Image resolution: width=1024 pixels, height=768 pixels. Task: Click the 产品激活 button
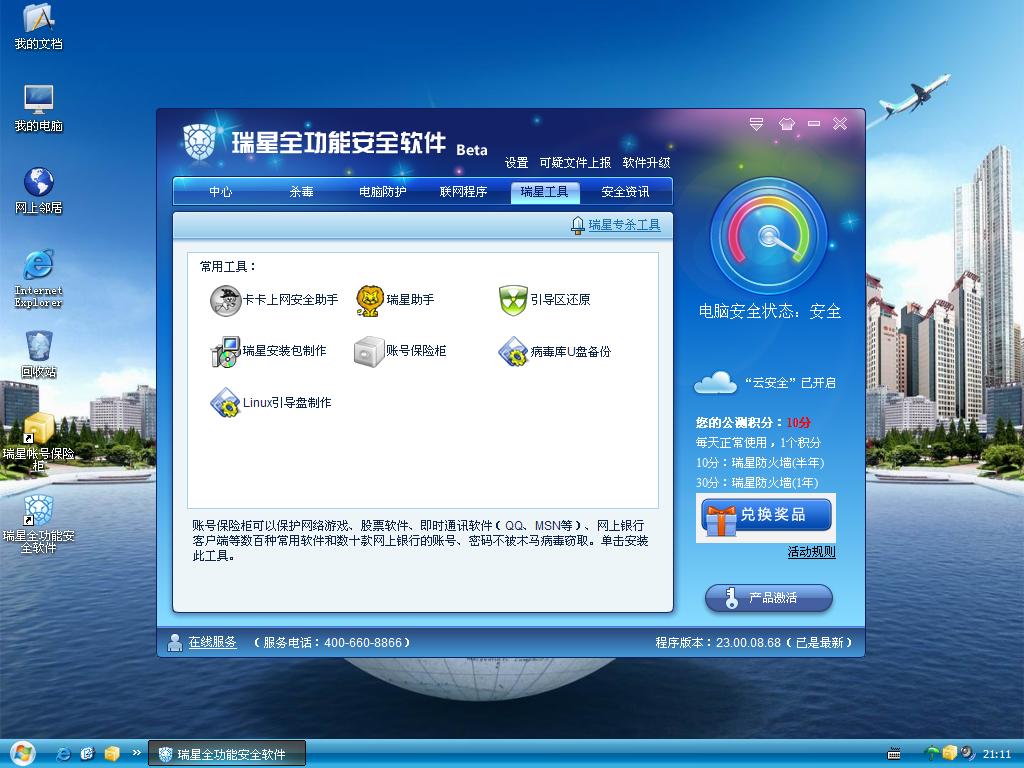(769, 598)
